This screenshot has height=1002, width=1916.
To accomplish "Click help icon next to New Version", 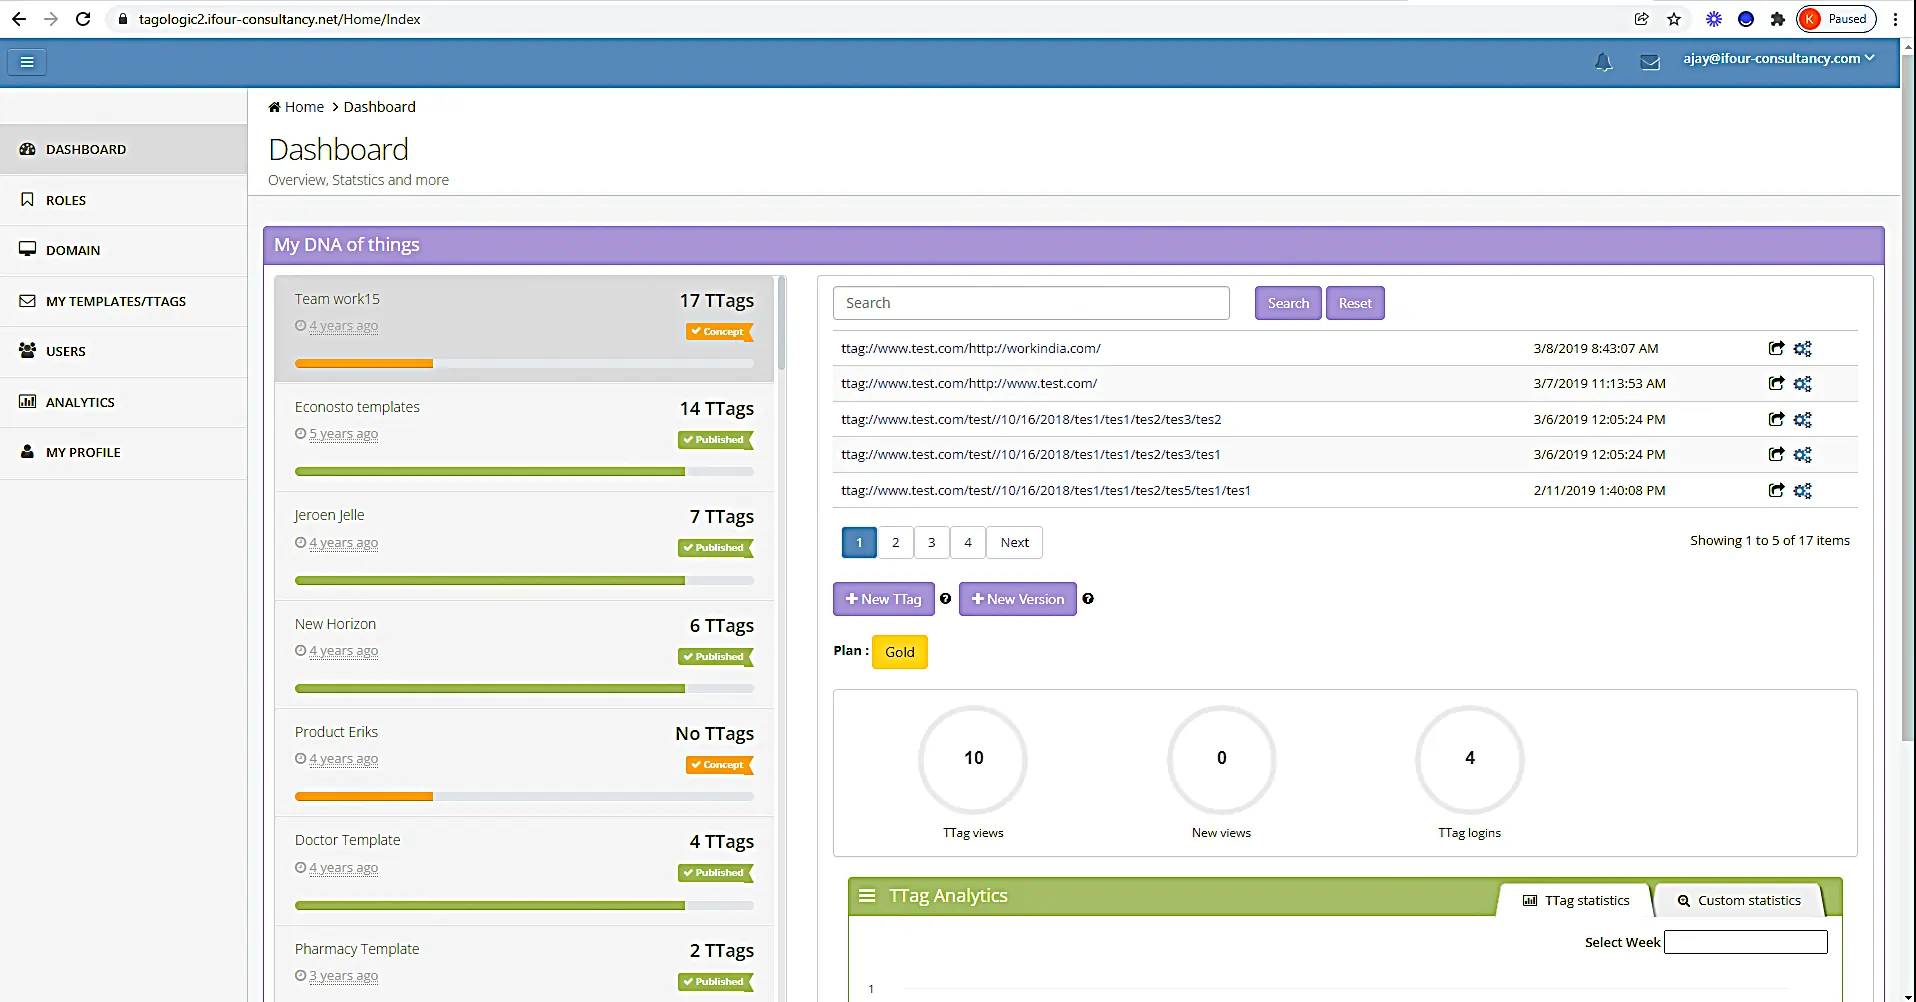I will 1088,599.
